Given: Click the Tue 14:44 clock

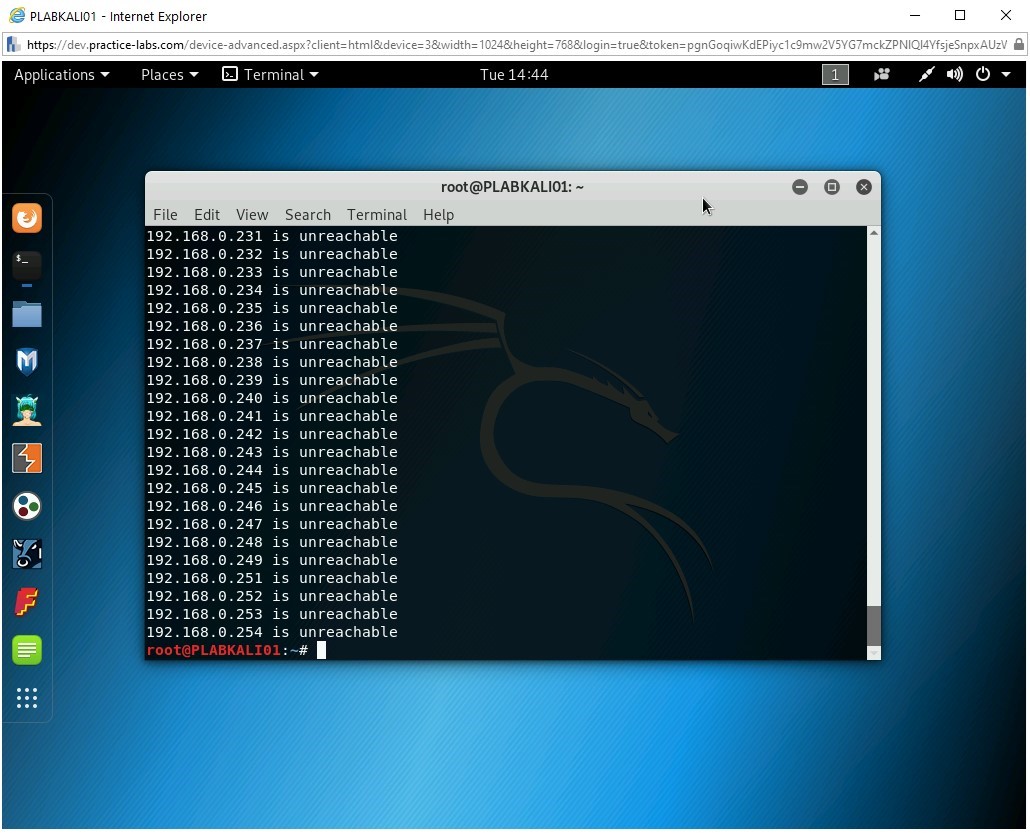Looking at the screenshot, I should pyautogui.click(x=514, y=75).
